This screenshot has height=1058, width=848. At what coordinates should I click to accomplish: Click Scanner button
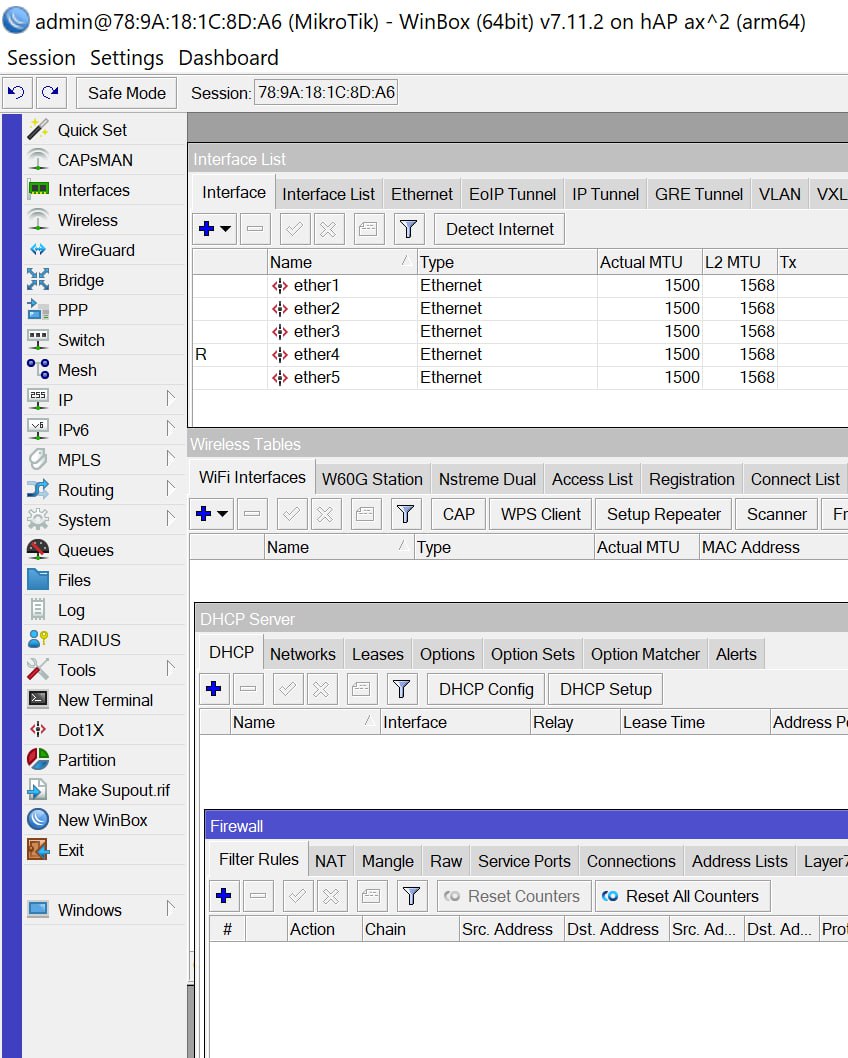click(776, 514)
